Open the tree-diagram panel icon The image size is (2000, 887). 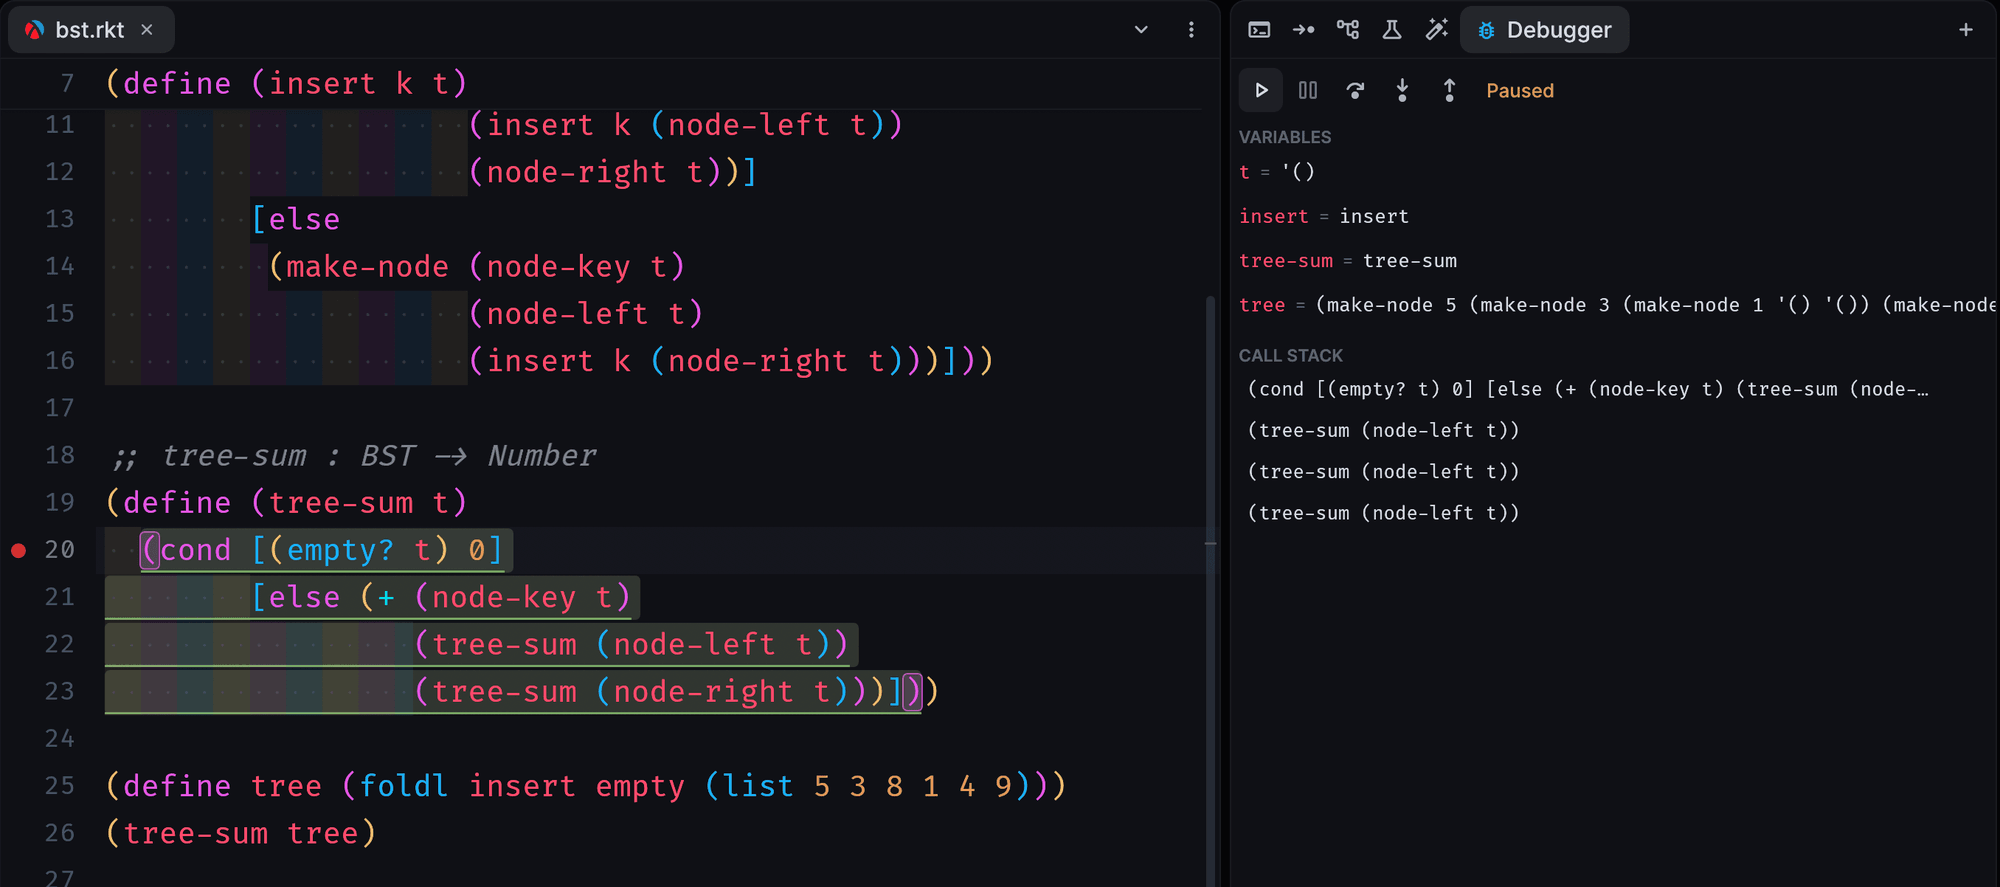(x=1348, y=30)
